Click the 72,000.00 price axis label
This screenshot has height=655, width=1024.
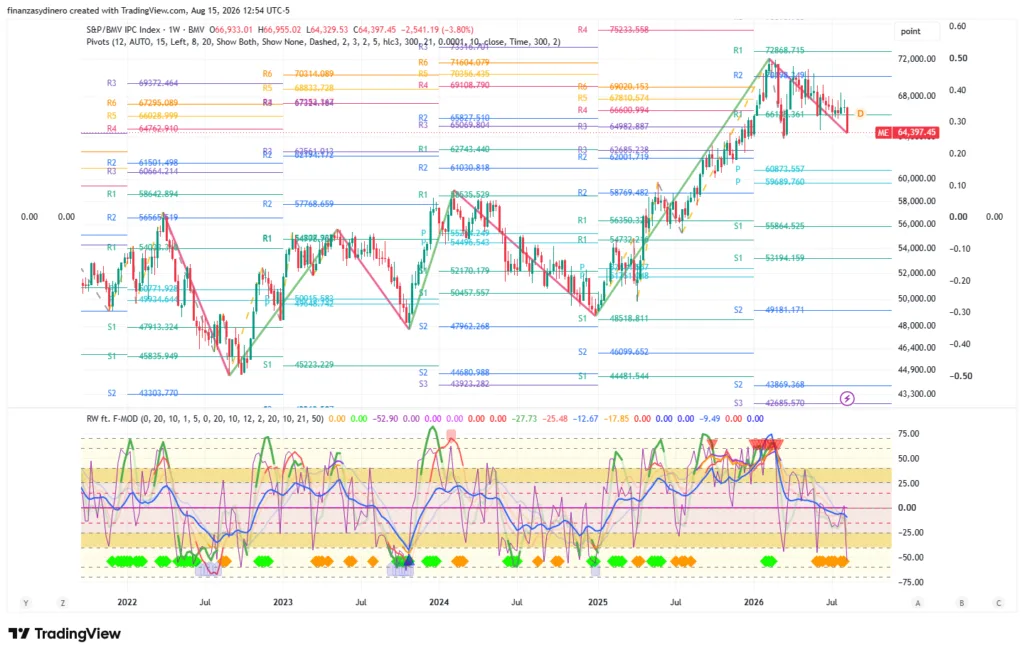click(917, 59)
